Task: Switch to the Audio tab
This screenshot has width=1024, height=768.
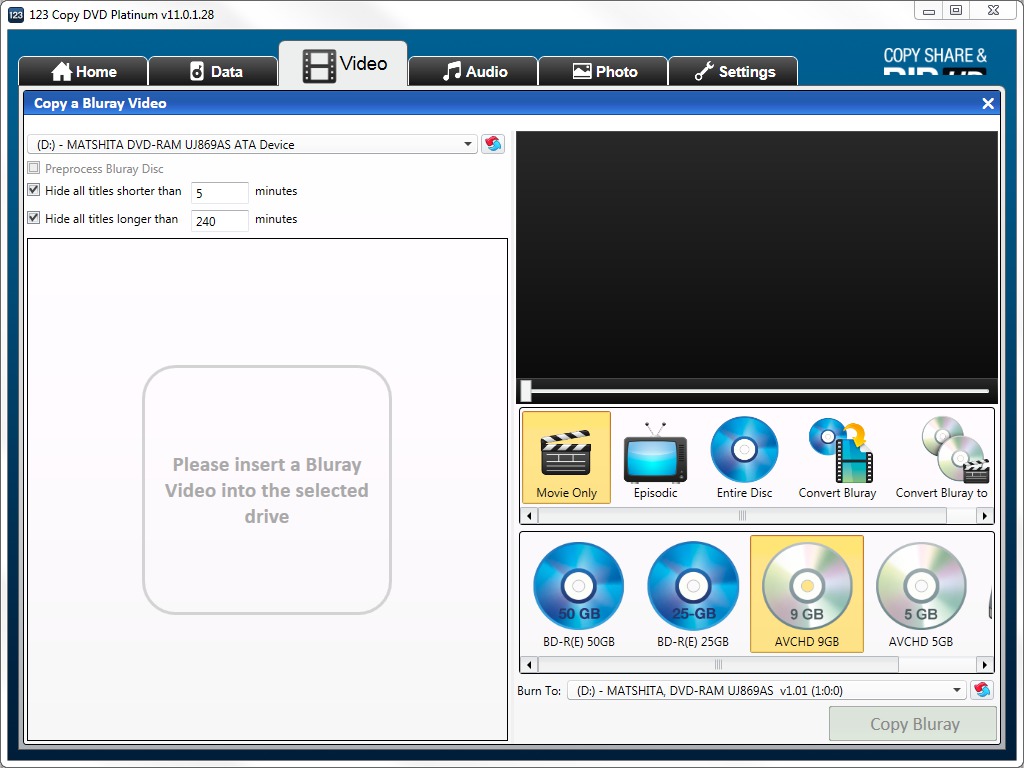Action: 473,71
